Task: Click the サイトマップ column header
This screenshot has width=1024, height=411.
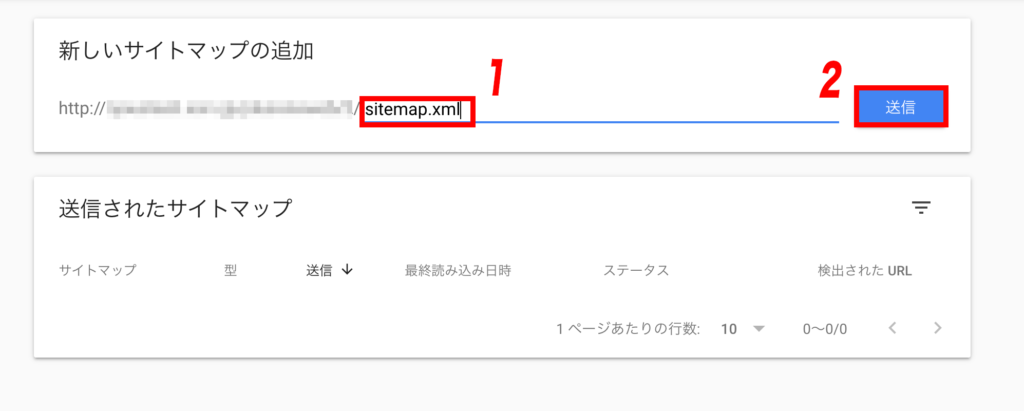Action: (97, 271)
